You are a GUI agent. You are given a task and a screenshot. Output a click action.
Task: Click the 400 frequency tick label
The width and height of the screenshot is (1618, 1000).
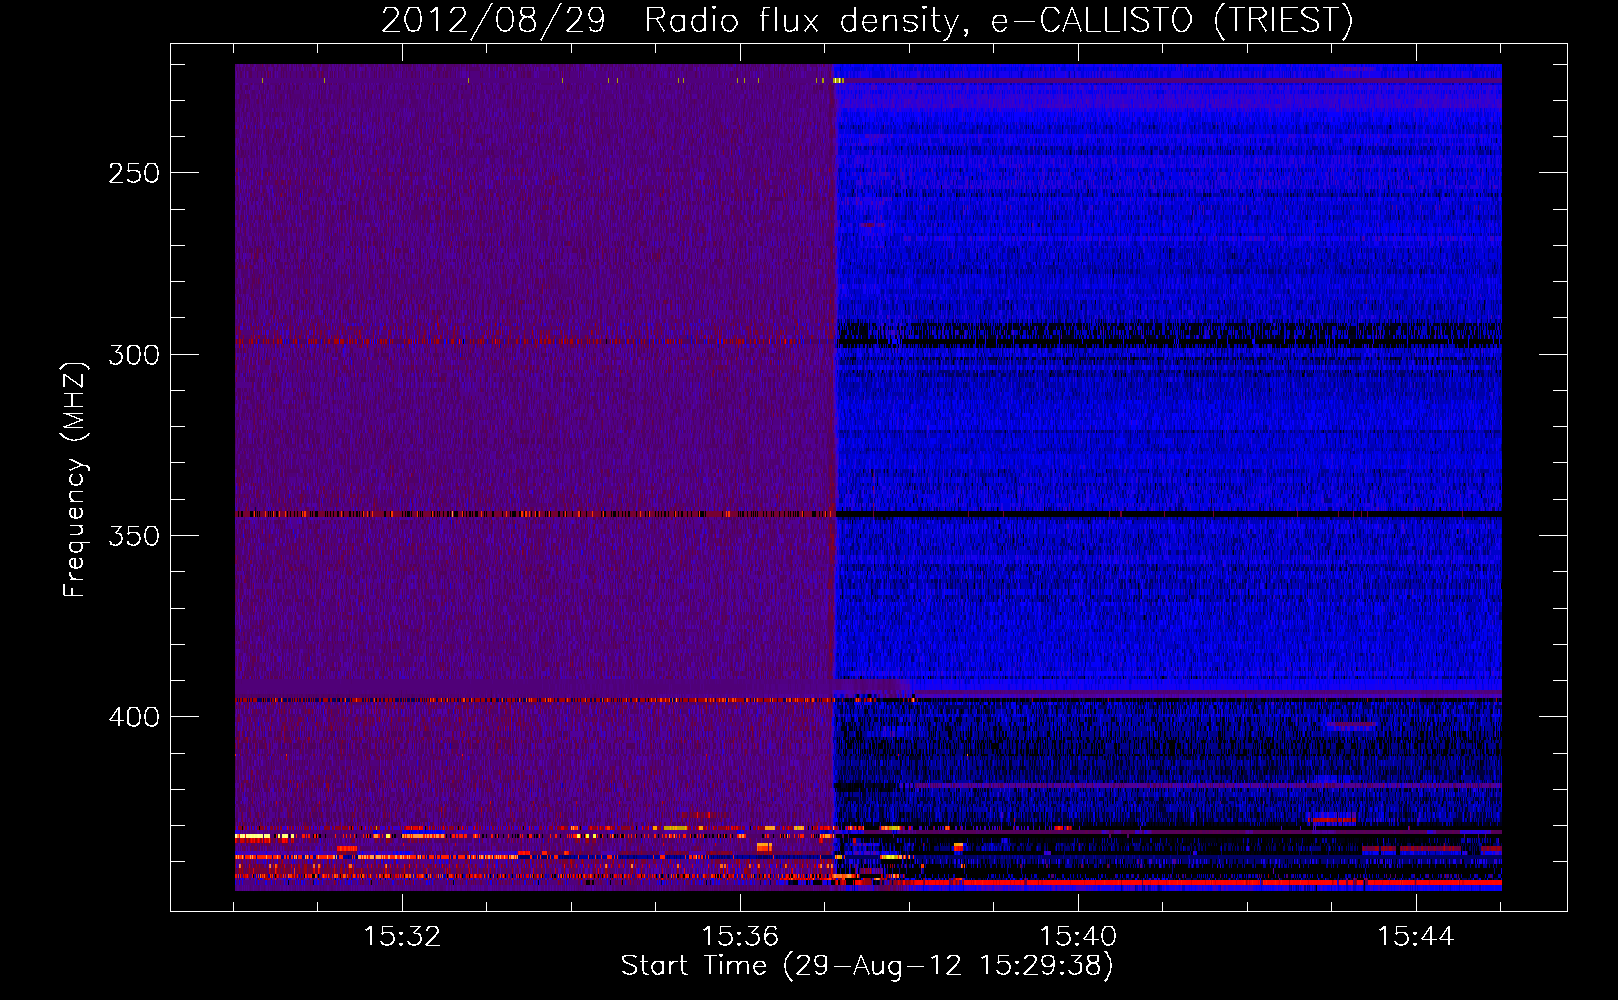click(134, 717)
